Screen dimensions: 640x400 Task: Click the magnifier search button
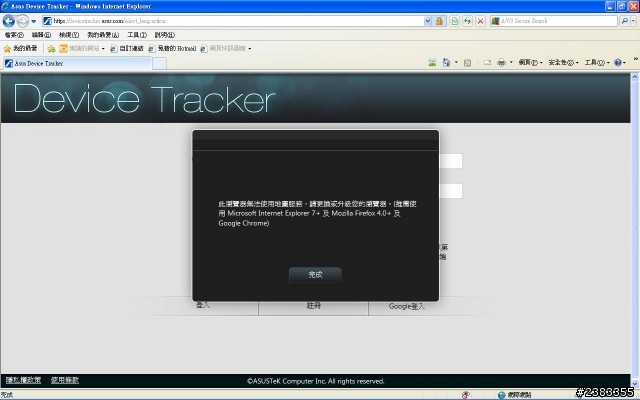coord(624,21)
